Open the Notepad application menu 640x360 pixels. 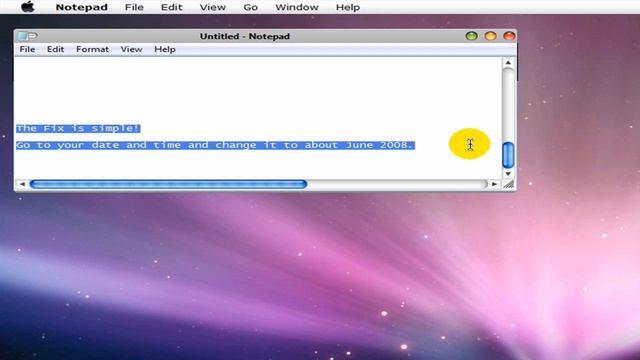click(82, 7)
